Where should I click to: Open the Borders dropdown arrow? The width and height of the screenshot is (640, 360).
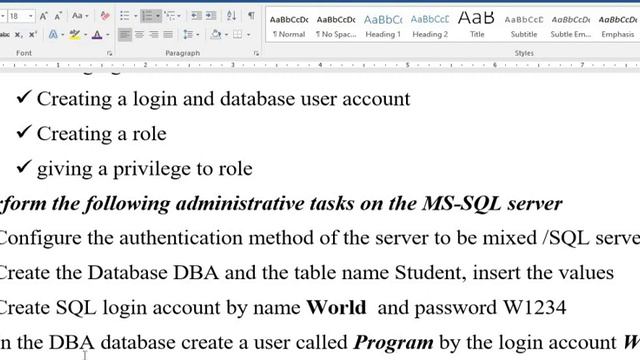pos(248,35)
